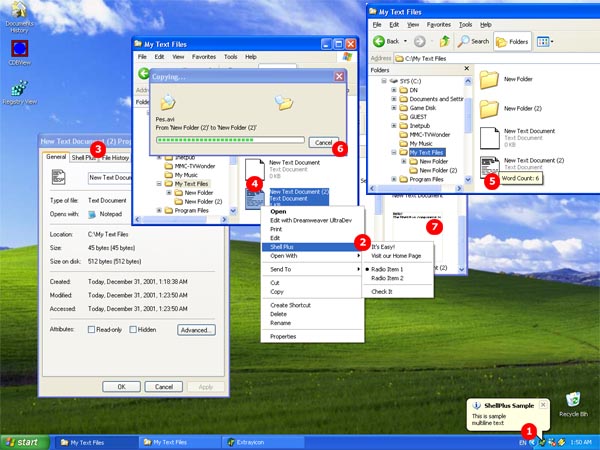Screen dimensions: 600x450
Task: Select New Text Document (2) icon in right window
Action: coord(490,167)
